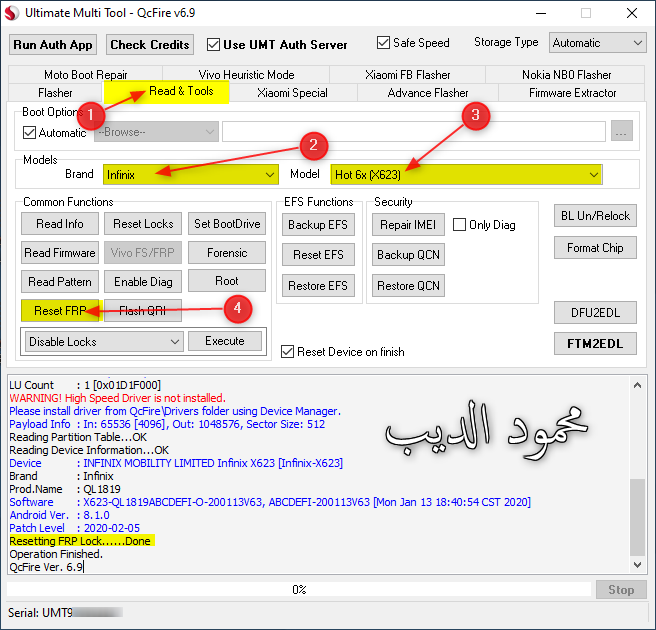Switch to the Flasher tab
This screenshot has width=656, height=630.
click(x=55, y=92)
